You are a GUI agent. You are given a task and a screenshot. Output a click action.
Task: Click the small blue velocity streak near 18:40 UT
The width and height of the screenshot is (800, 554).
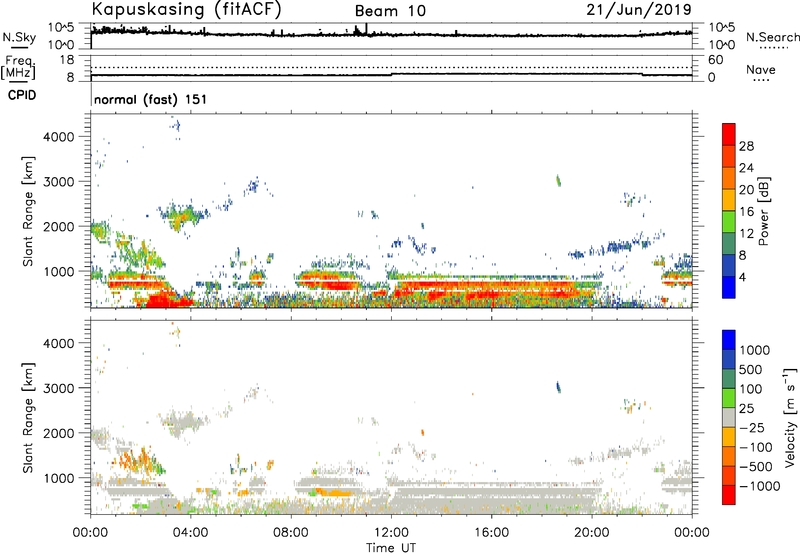558,387
